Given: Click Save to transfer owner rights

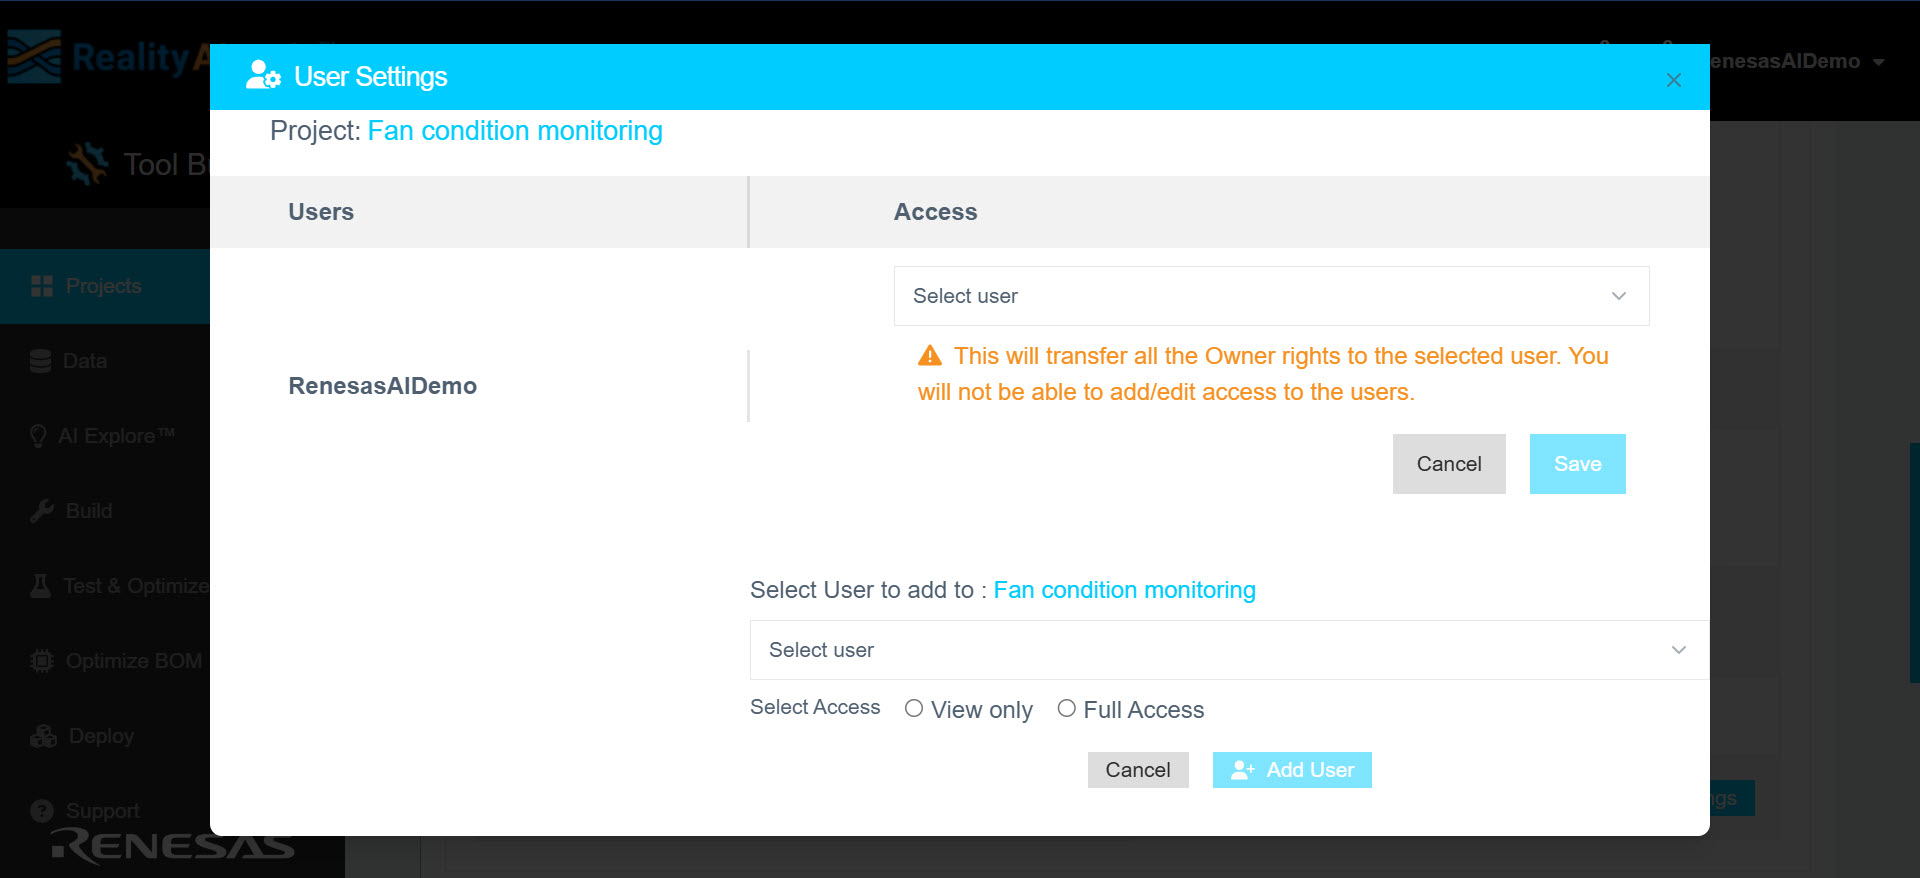Looking at the screenshot, I should 1577,463.
